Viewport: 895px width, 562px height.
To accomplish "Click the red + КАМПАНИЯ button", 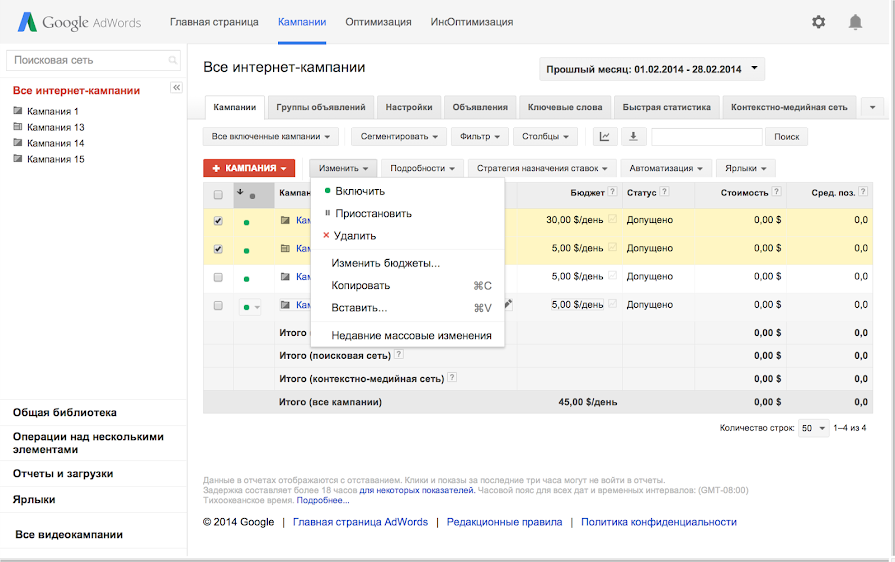I will (249, 169).
